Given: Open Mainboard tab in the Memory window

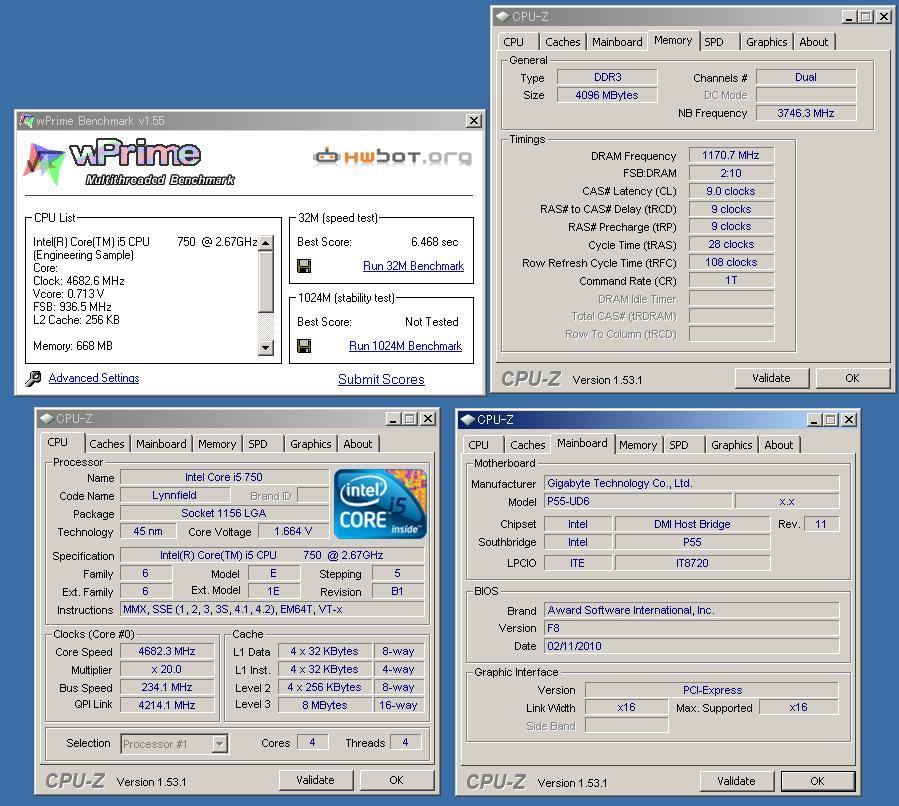Looking at the screenshot, I should (x=617, y=42).
